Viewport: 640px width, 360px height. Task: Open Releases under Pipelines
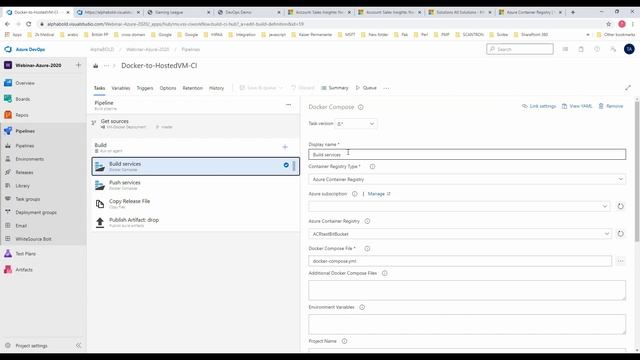tap(24, 172)
